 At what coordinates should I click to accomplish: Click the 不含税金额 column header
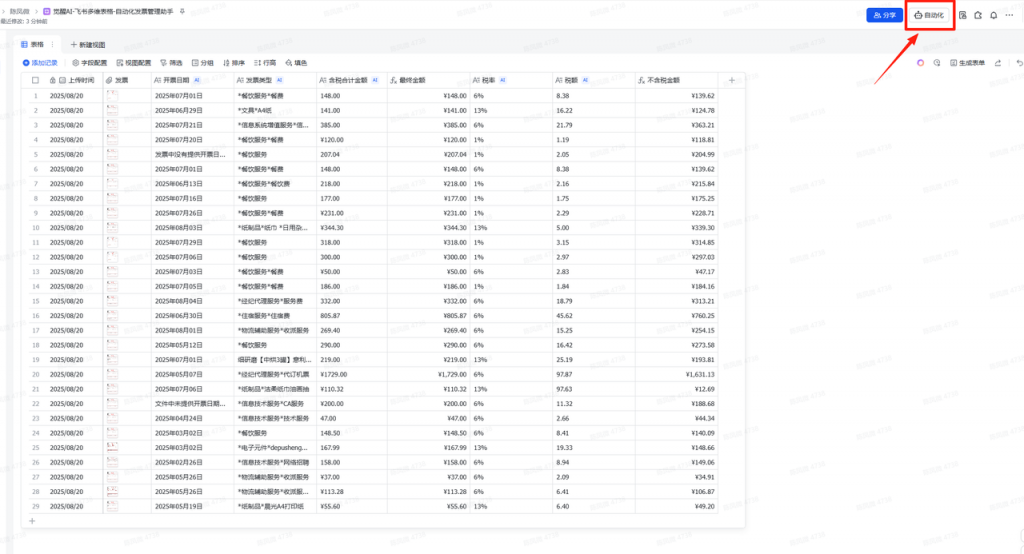pos(676,80)
